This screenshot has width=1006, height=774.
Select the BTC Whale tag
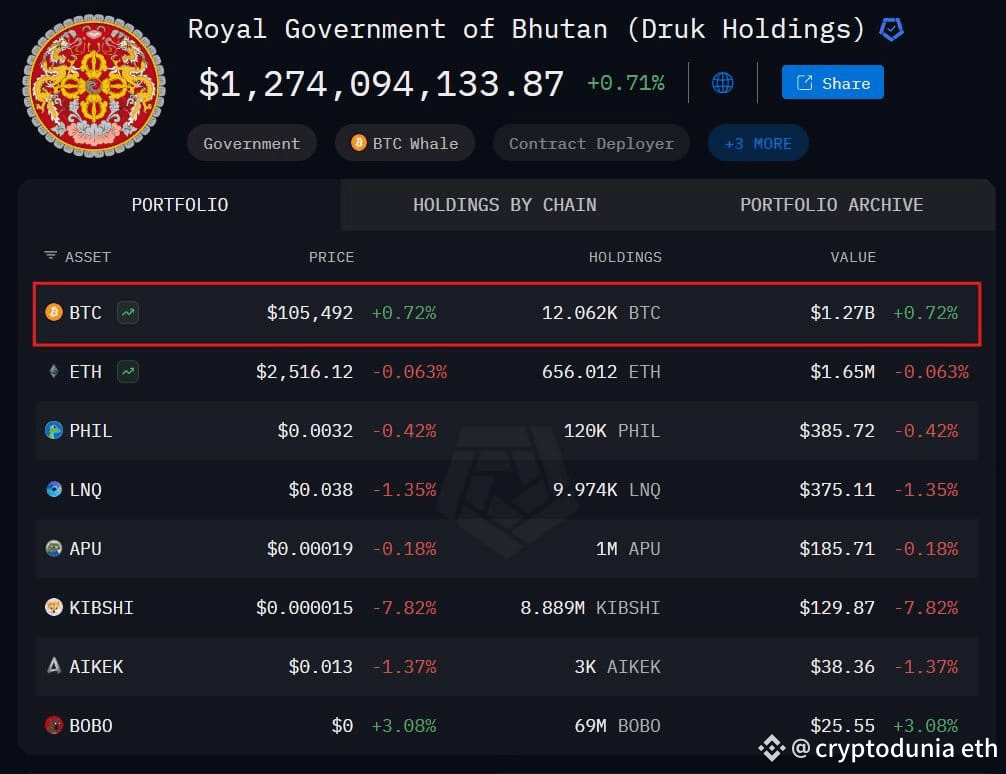(405, 143)
